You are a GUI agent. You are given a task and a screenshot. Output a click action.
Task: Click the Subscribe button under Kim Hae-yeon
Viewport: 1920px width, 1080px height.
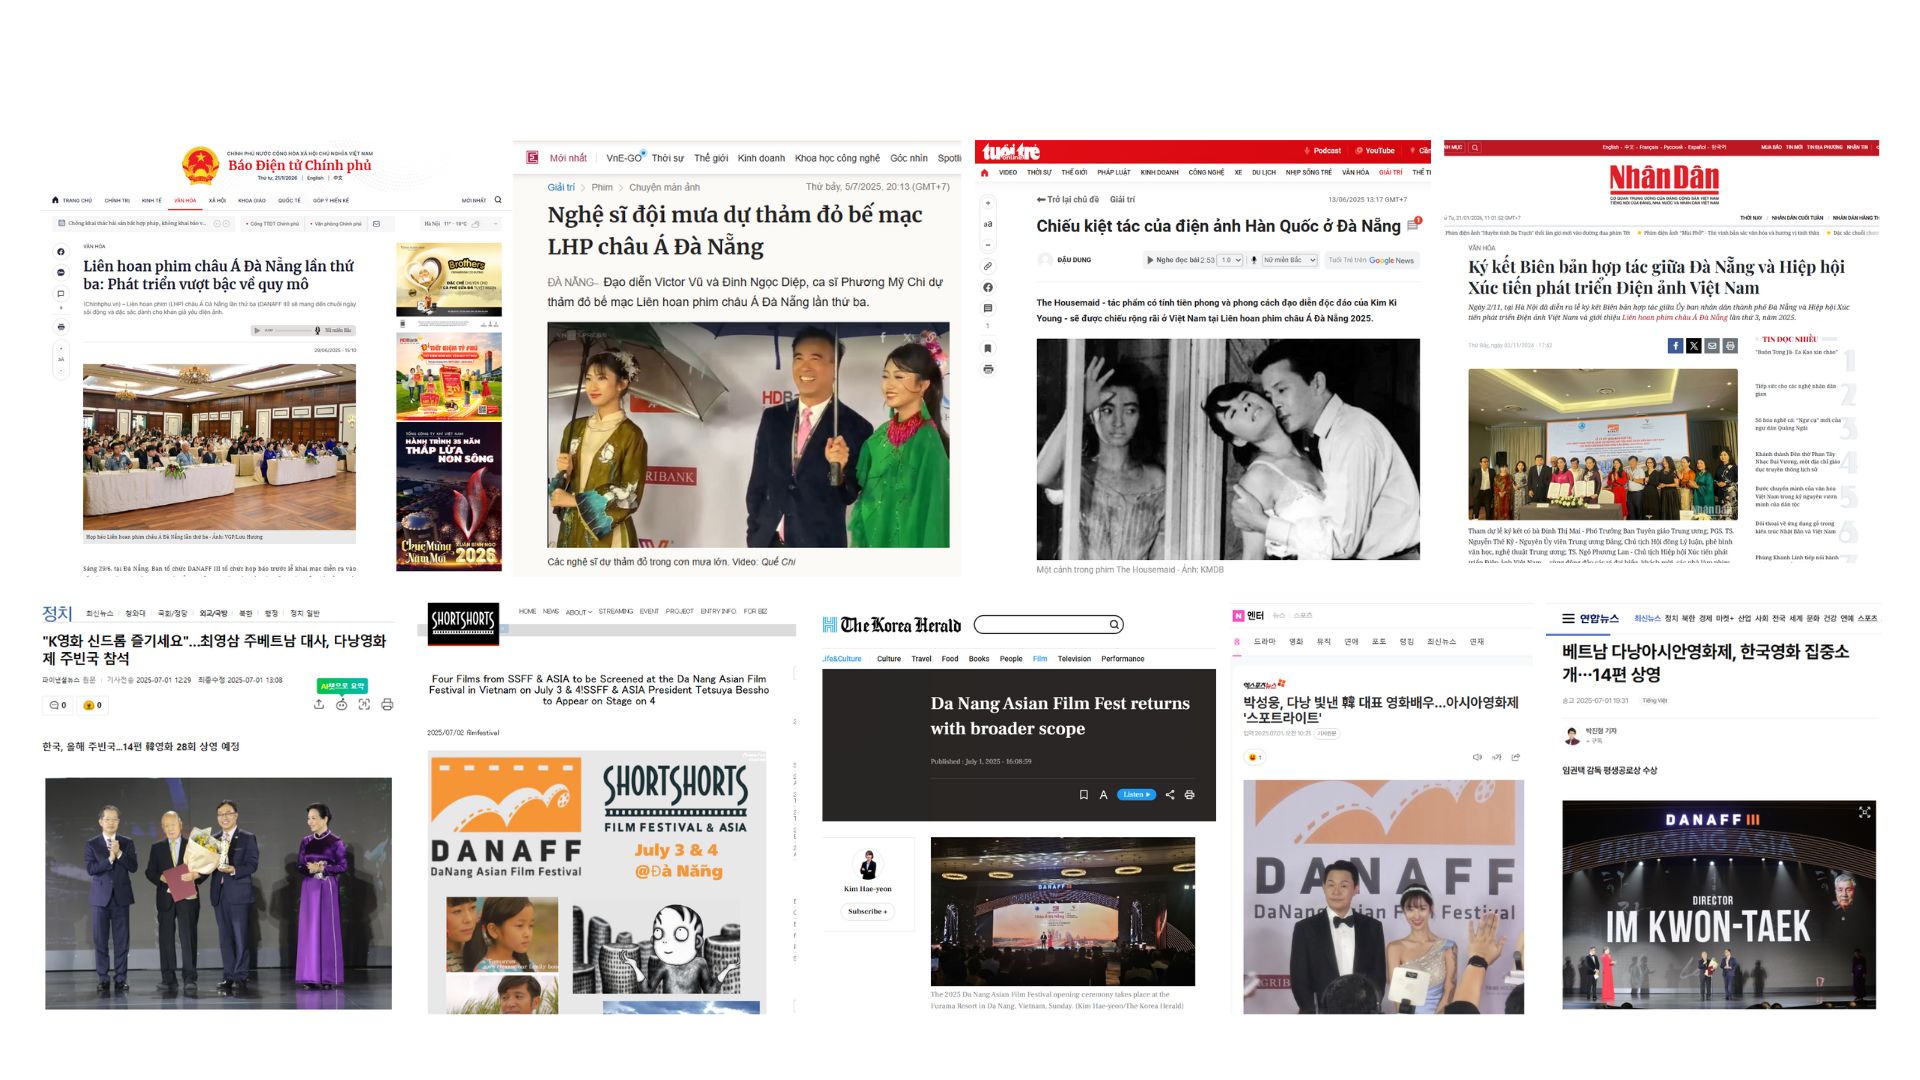point(867,911)
